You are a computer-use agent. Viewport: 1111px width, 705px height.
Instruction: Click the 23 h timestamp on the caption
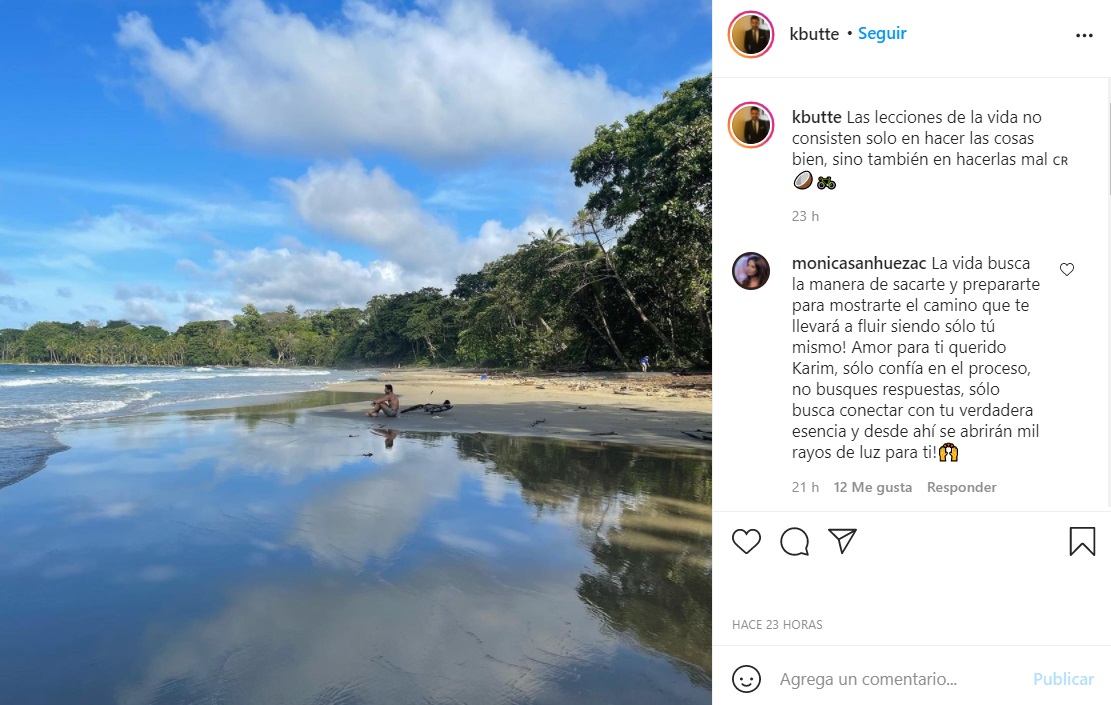[805, 215]
